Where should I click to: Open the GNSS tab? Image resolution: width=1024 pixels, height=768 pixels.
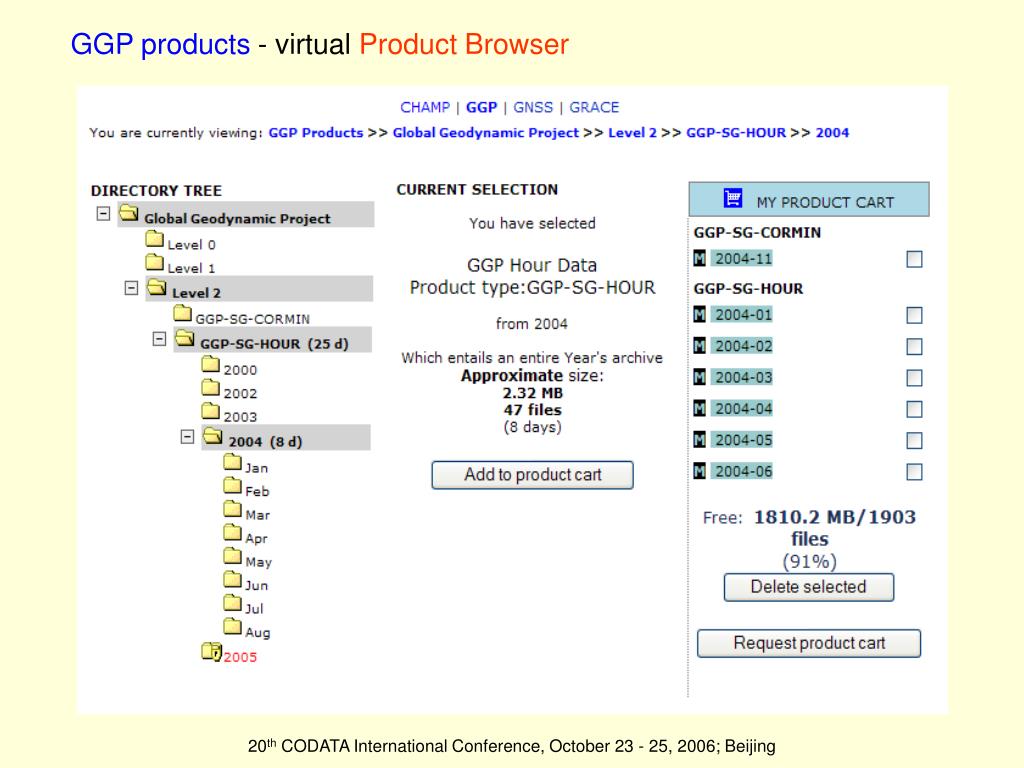click(533, 107)
